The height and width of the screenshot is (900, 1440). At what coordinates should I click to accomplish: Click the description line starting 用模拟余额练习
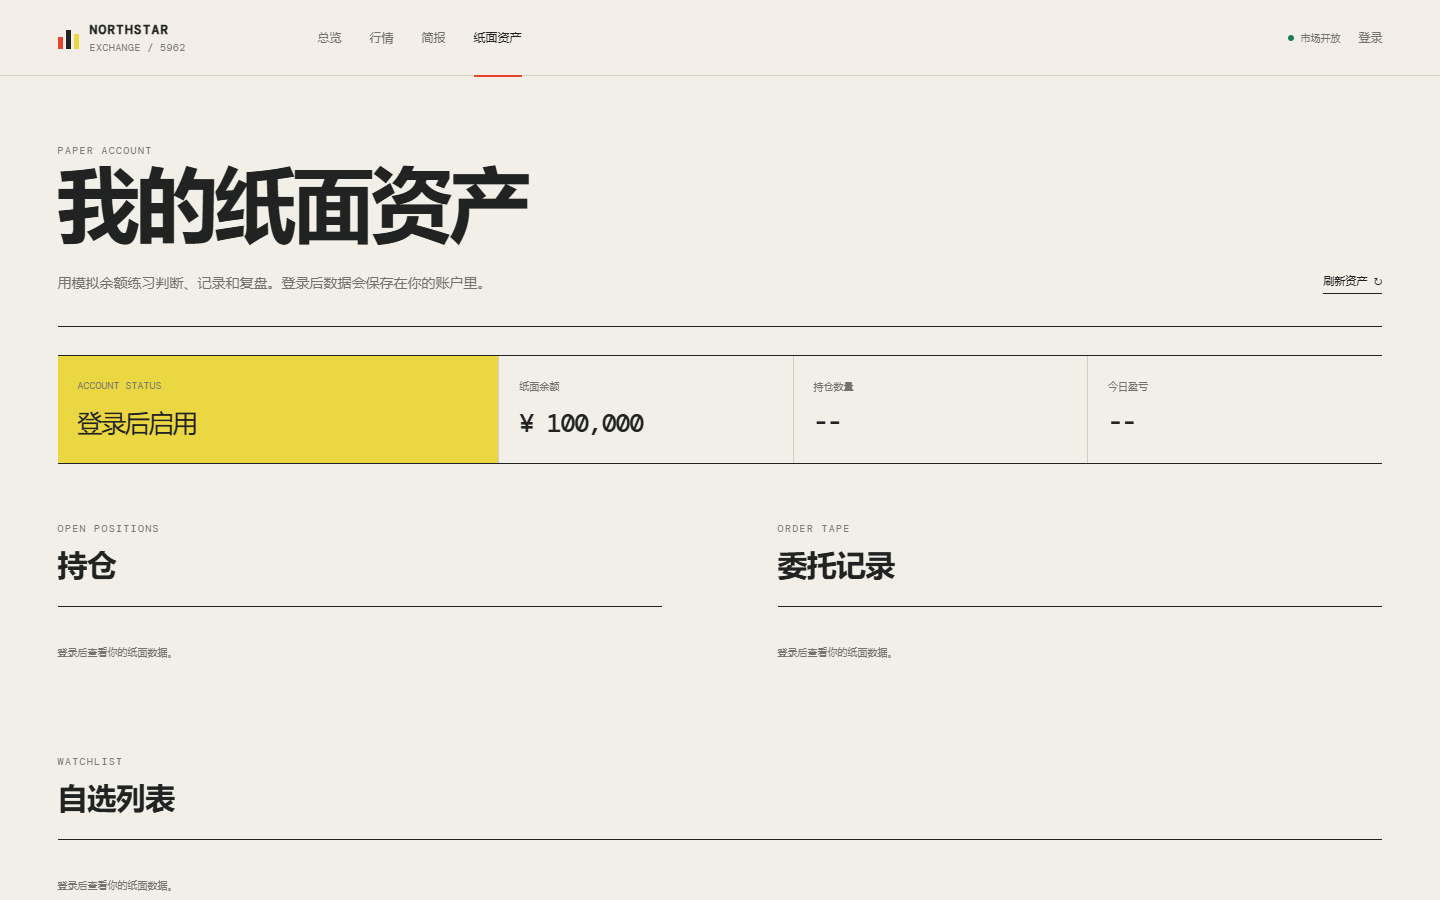pyautogui.click(x=272, y=283)
